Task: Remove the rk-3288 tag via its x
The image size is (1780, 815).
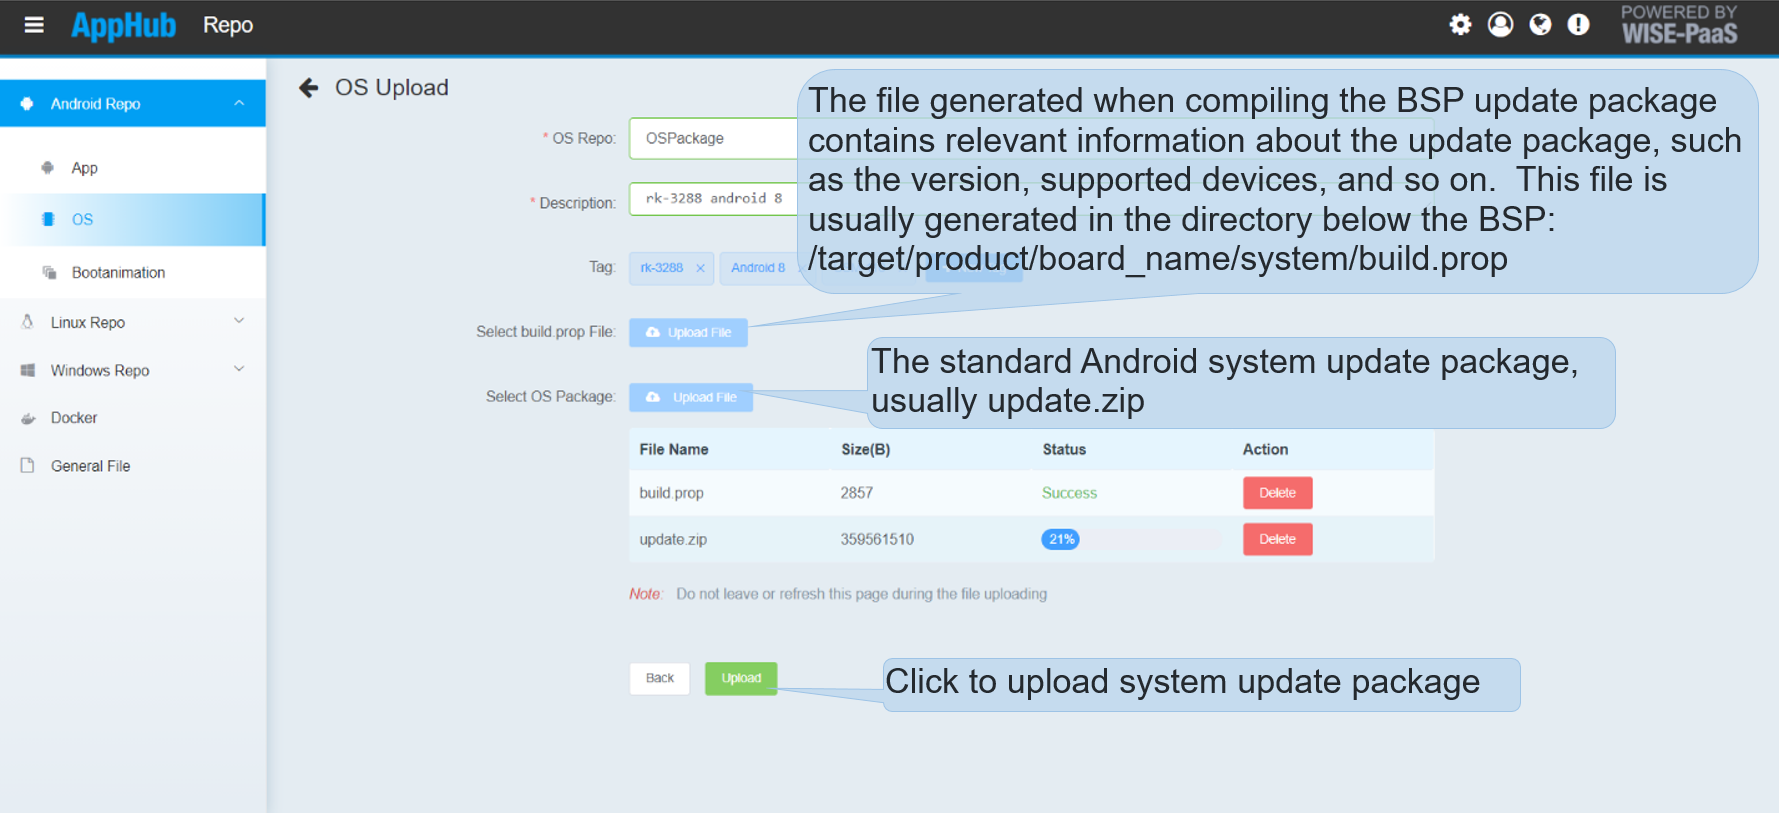Action: point(700,268)
